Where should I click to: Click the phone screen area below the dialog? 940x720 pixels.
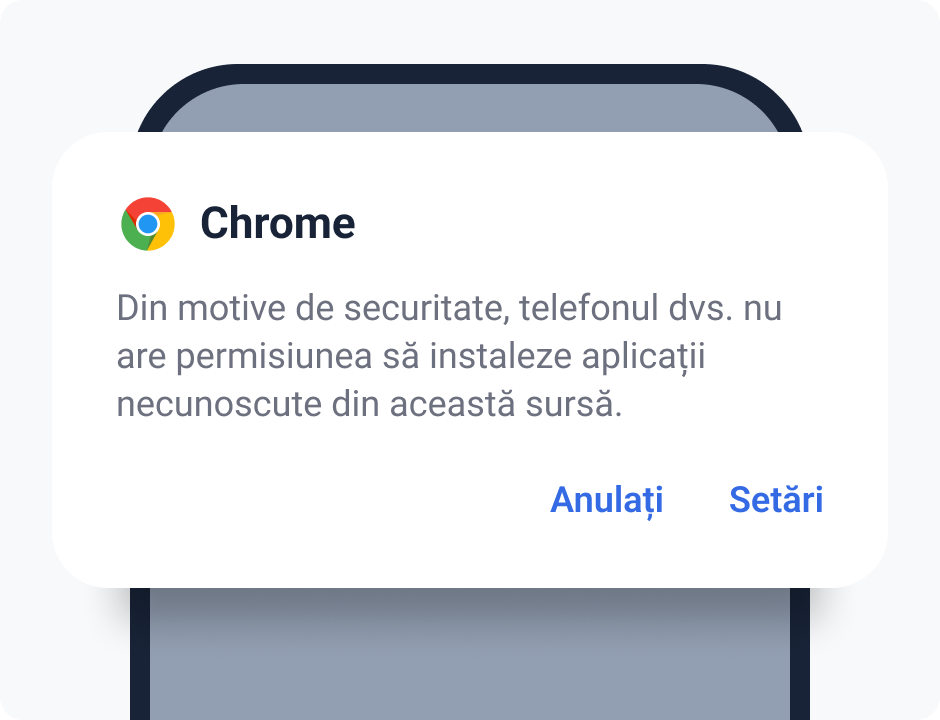coord(470,650)
